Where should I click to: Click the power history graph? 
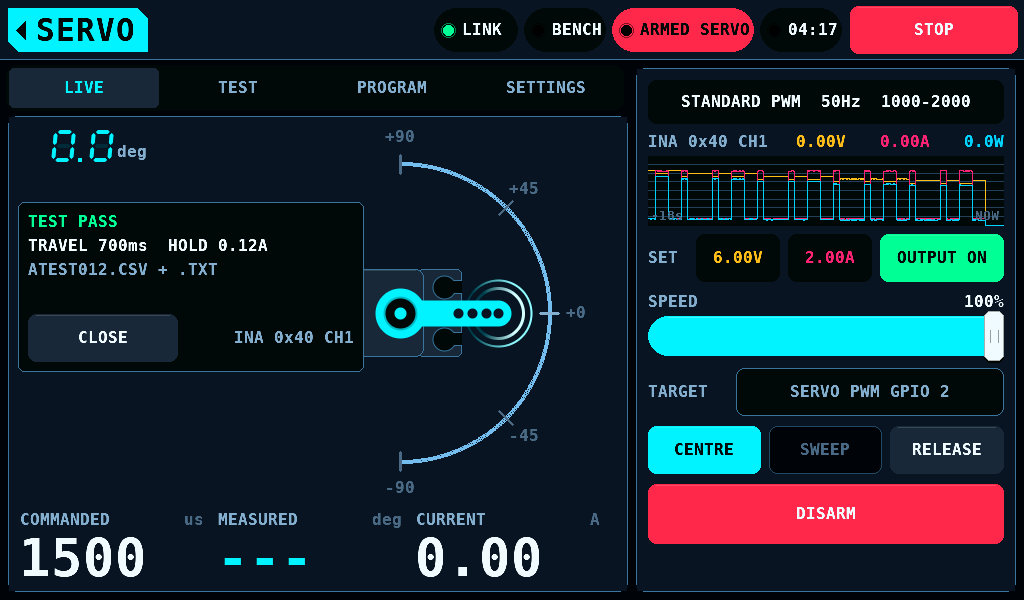[x=825, y=191]
